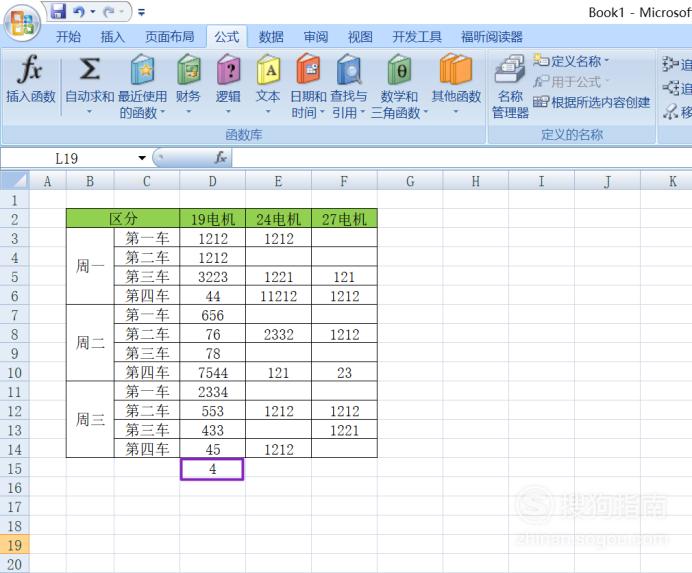Open the Name Box dropdown arrow
Viewport: 692px width, 573px height.
coord(142,158)
